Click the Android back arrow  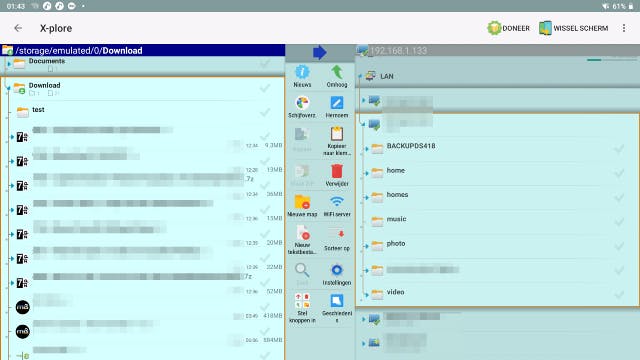(x=18, y=28)
